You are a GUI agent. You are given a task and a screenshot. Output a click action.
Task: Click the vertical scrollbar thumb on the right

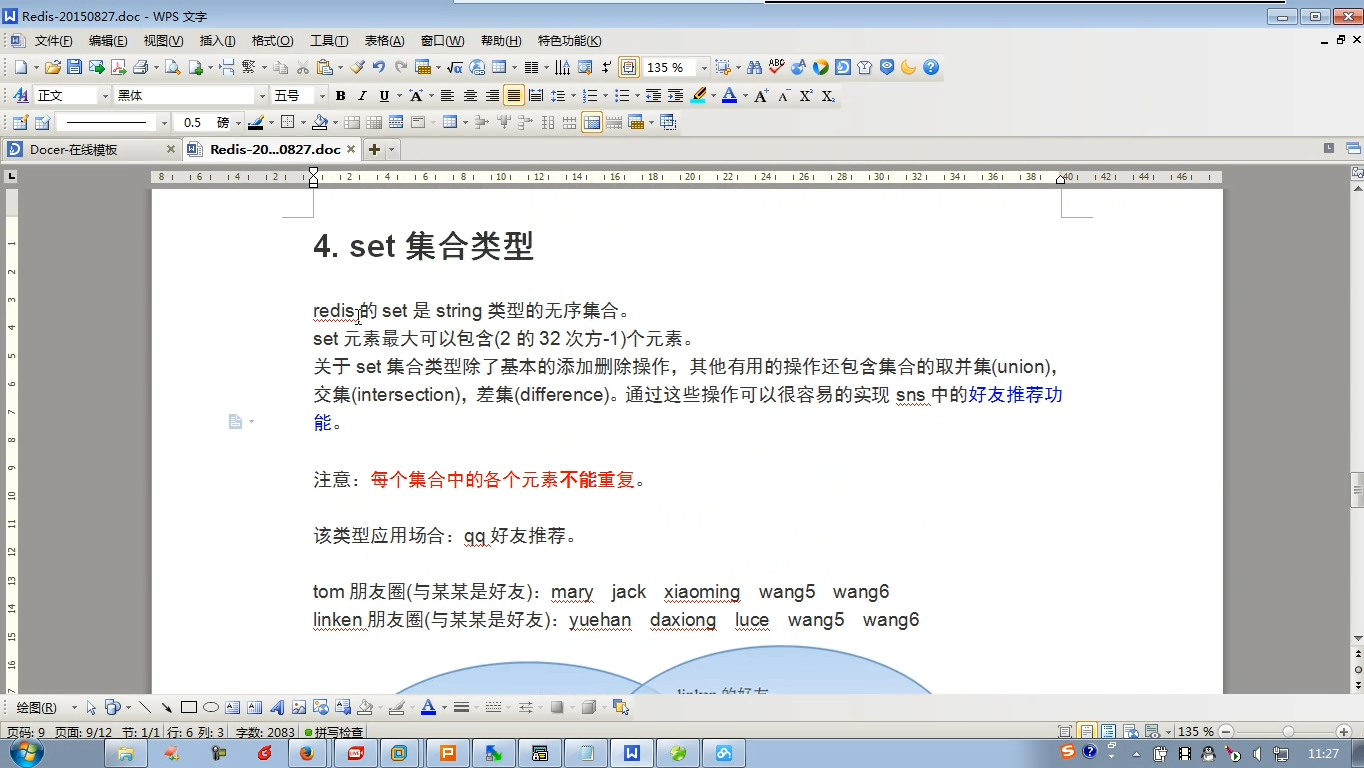1357,491
